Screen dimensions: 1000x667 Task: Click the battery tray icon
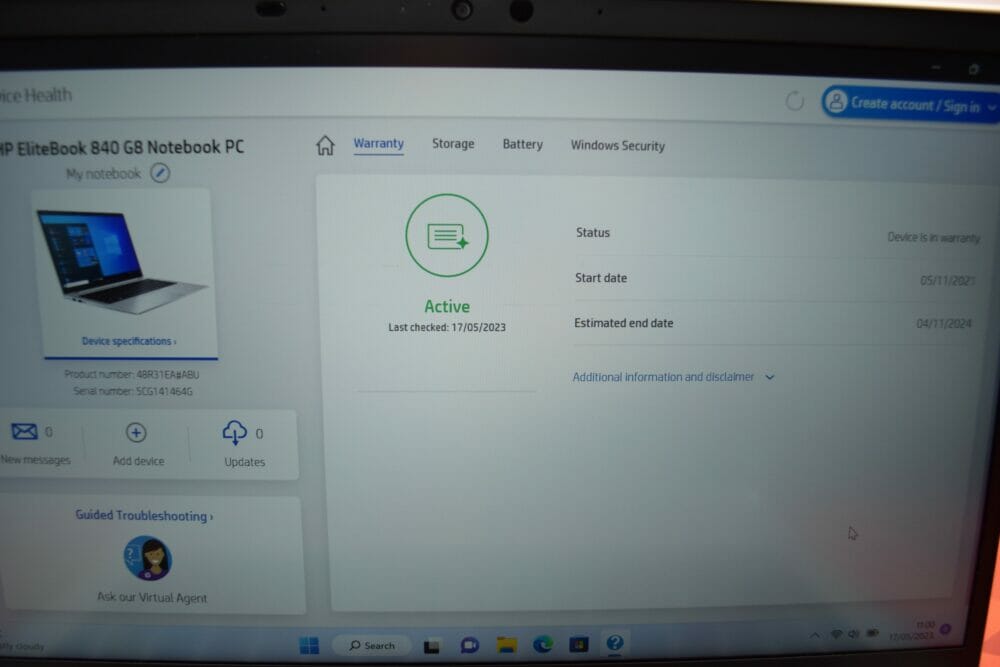[873, 633]
